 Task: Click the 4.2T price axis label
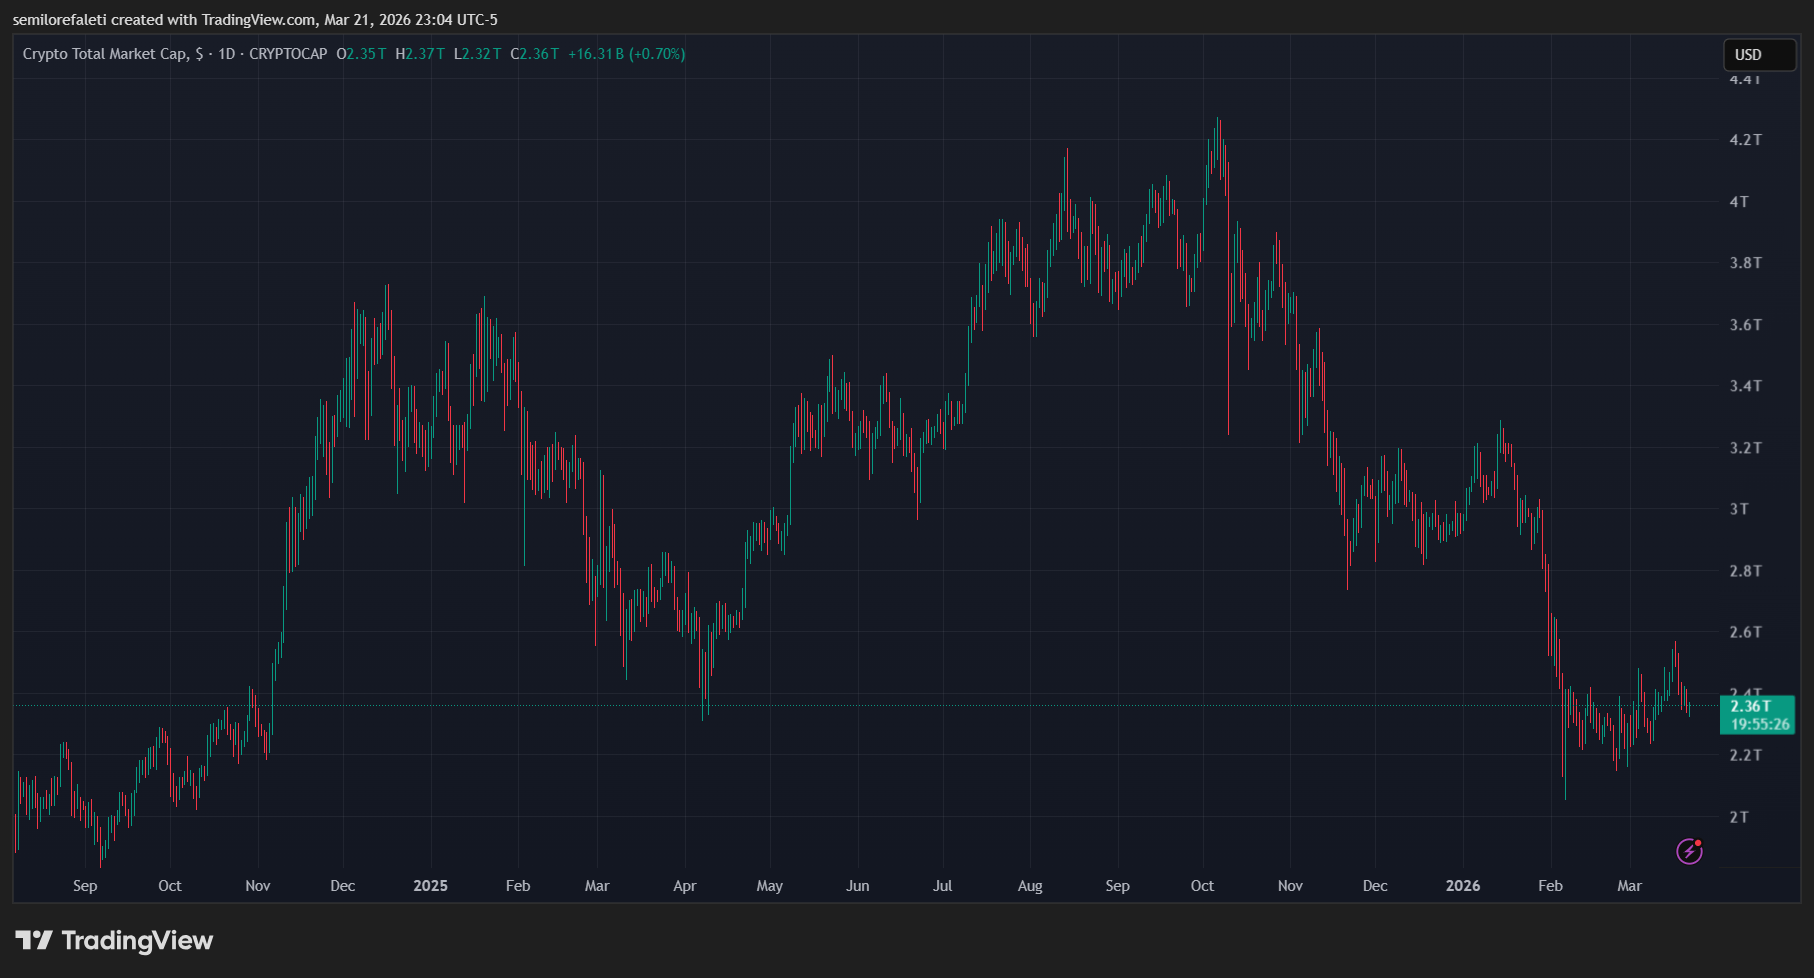(x=1746, y=140)
